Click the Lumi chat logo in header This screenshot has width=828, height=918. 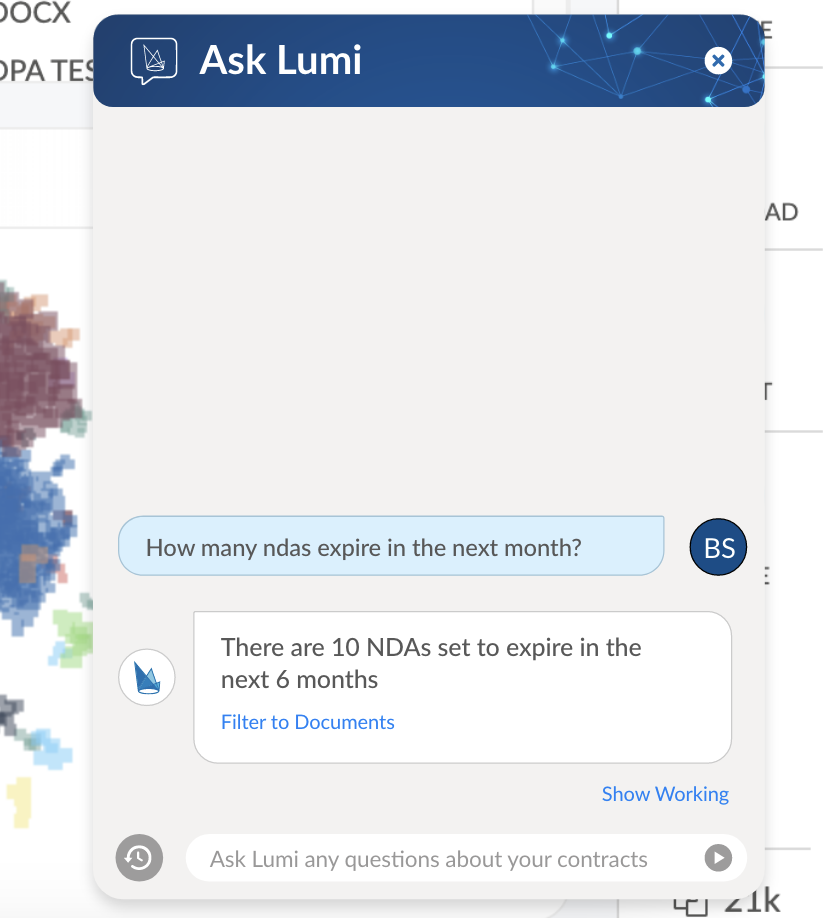(153, 60)
